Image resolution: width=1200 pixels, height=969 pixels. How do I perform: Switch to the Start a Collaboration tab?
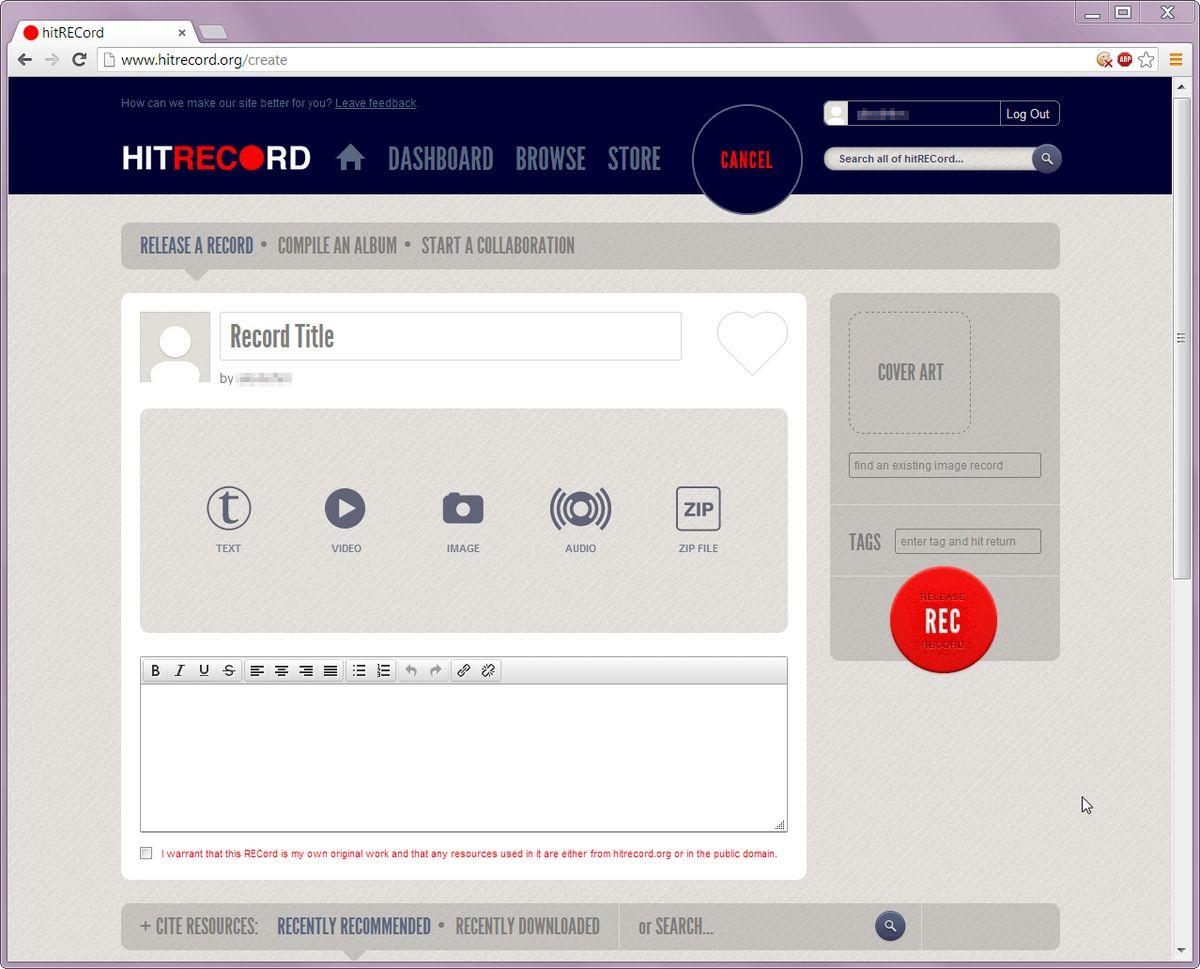pyautogui.click(x=498, y=246)
